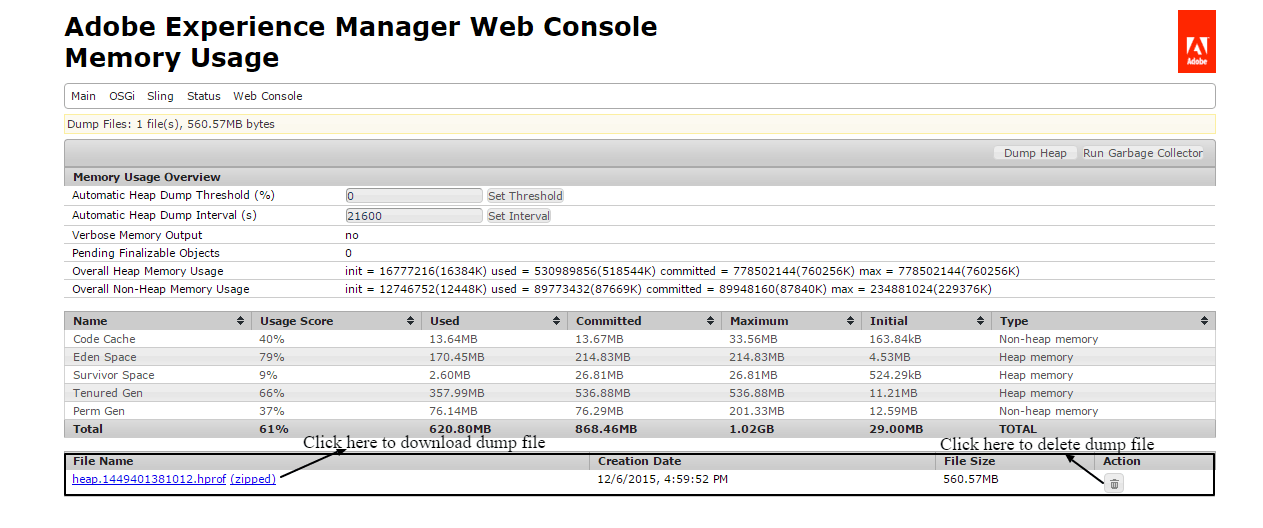The image size is (1263, 528).
Task: Sort table by Committed column arrows
Action: [x=711, y=321]
